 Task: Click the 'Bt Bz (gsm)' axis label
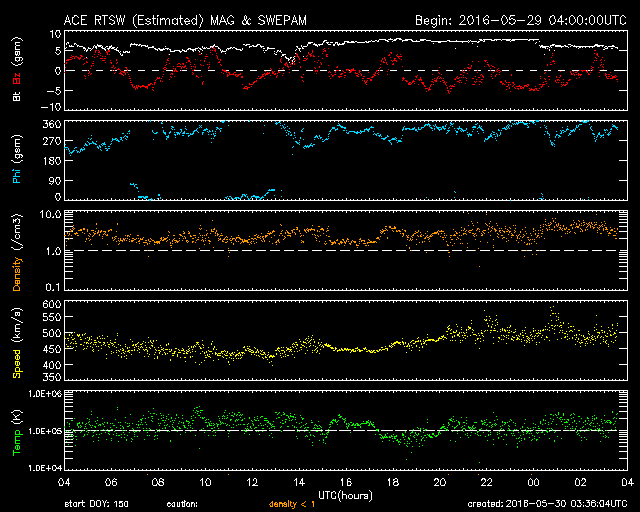(17, 69)
